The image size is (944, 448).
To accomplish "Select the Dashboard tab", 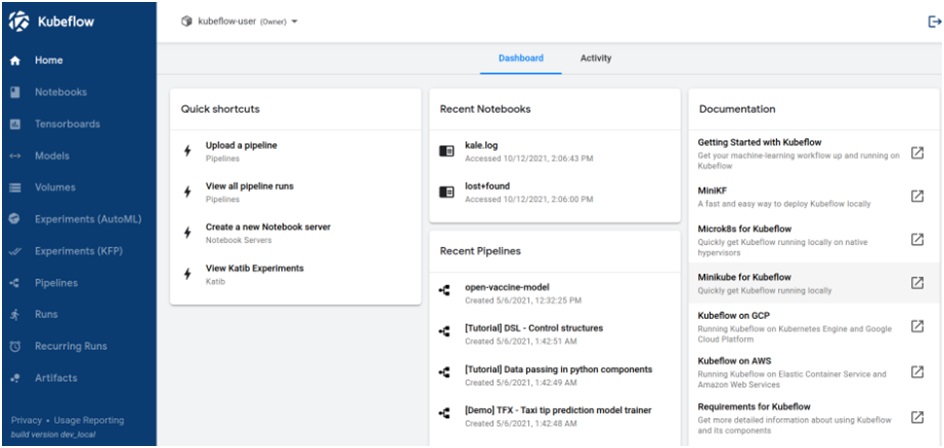I will coord(521,58).
